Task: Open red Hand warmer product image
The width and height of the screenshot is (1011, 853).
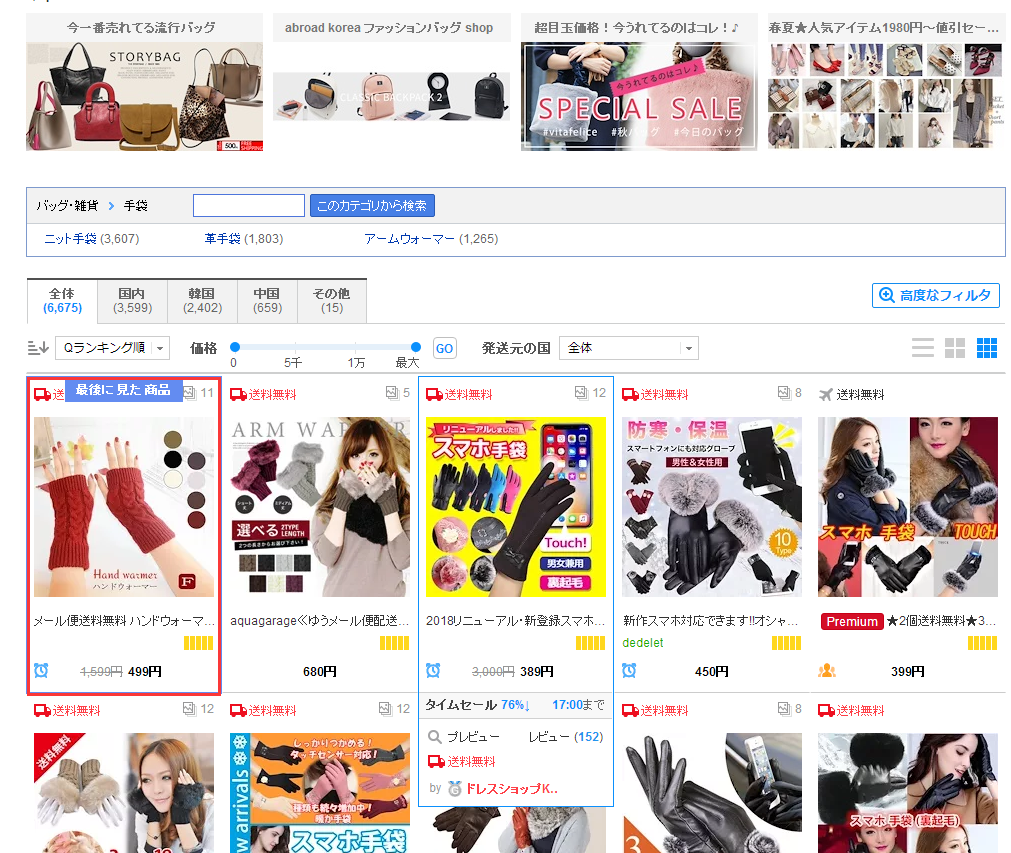Action: coord(124,507)
